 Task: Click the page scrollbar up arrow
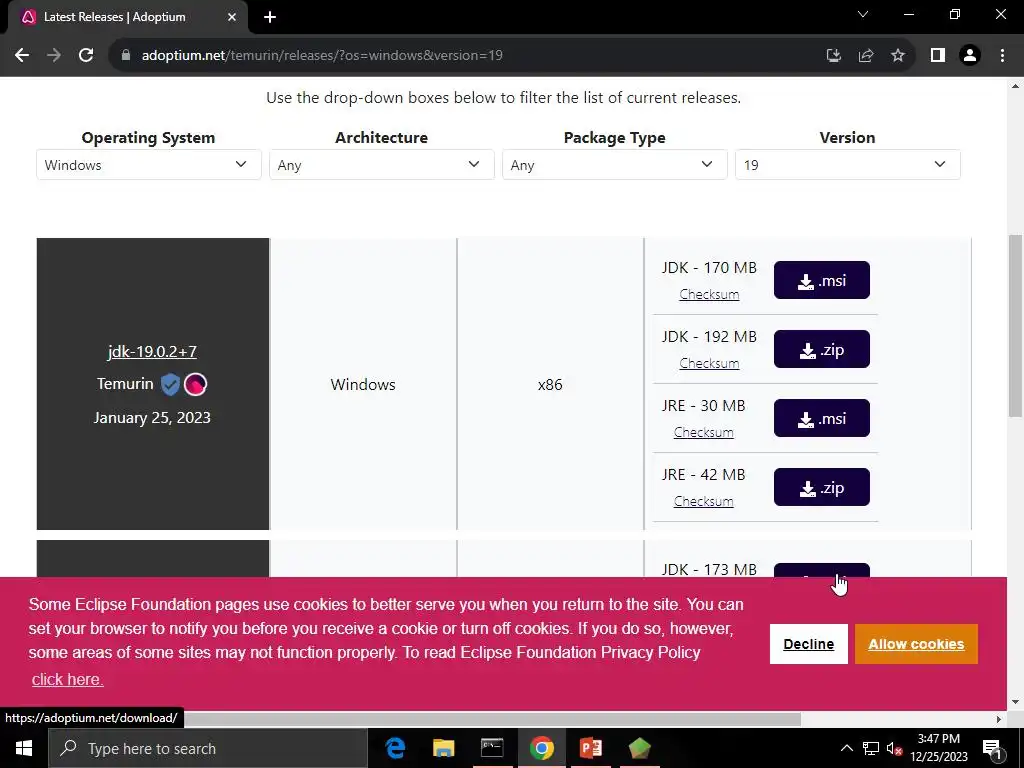[x=1015, y=86]
